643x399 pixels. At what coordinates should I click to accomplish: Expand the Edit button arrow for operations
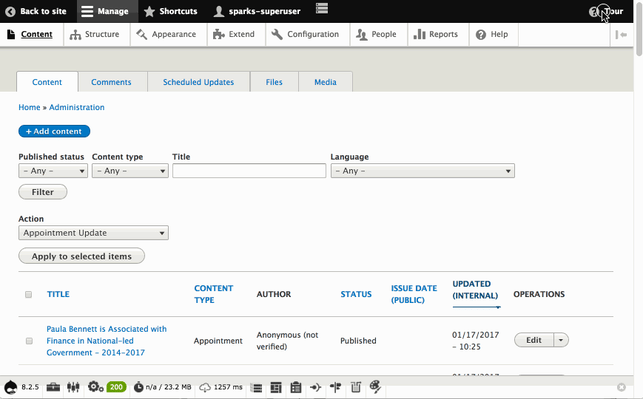click(x=561, y=340)
